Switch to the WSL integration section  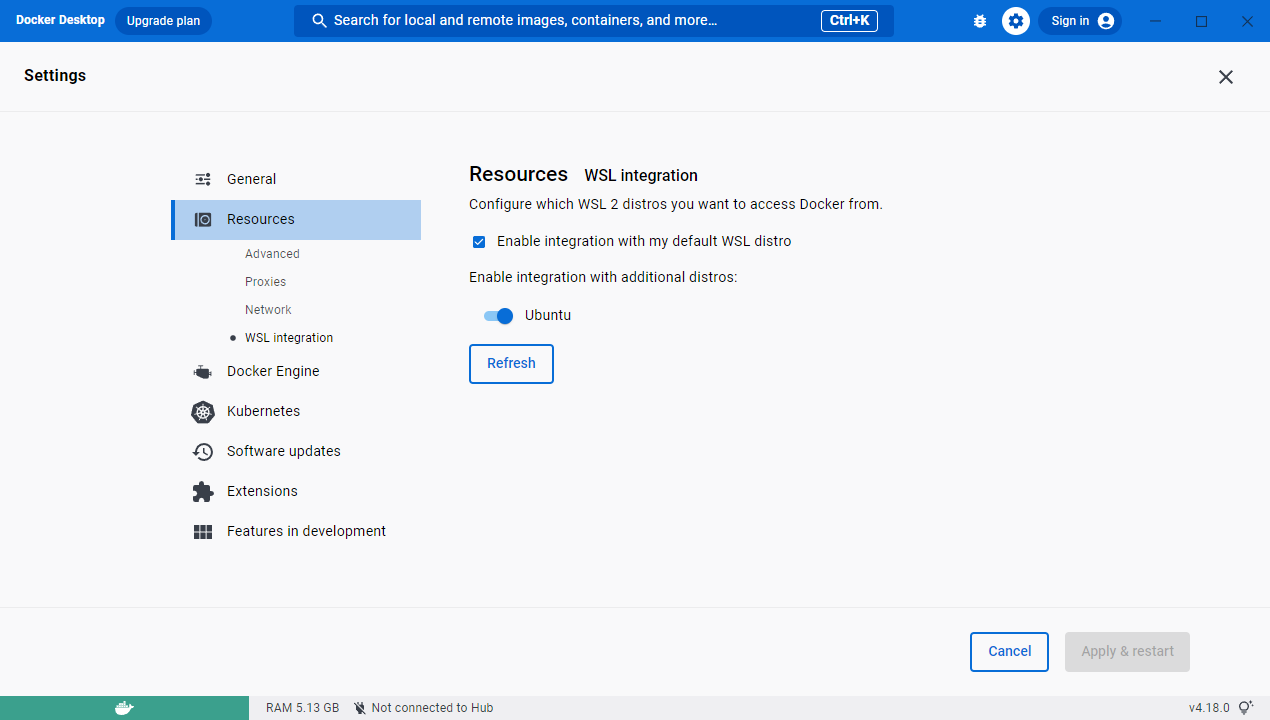pos(289,337)
